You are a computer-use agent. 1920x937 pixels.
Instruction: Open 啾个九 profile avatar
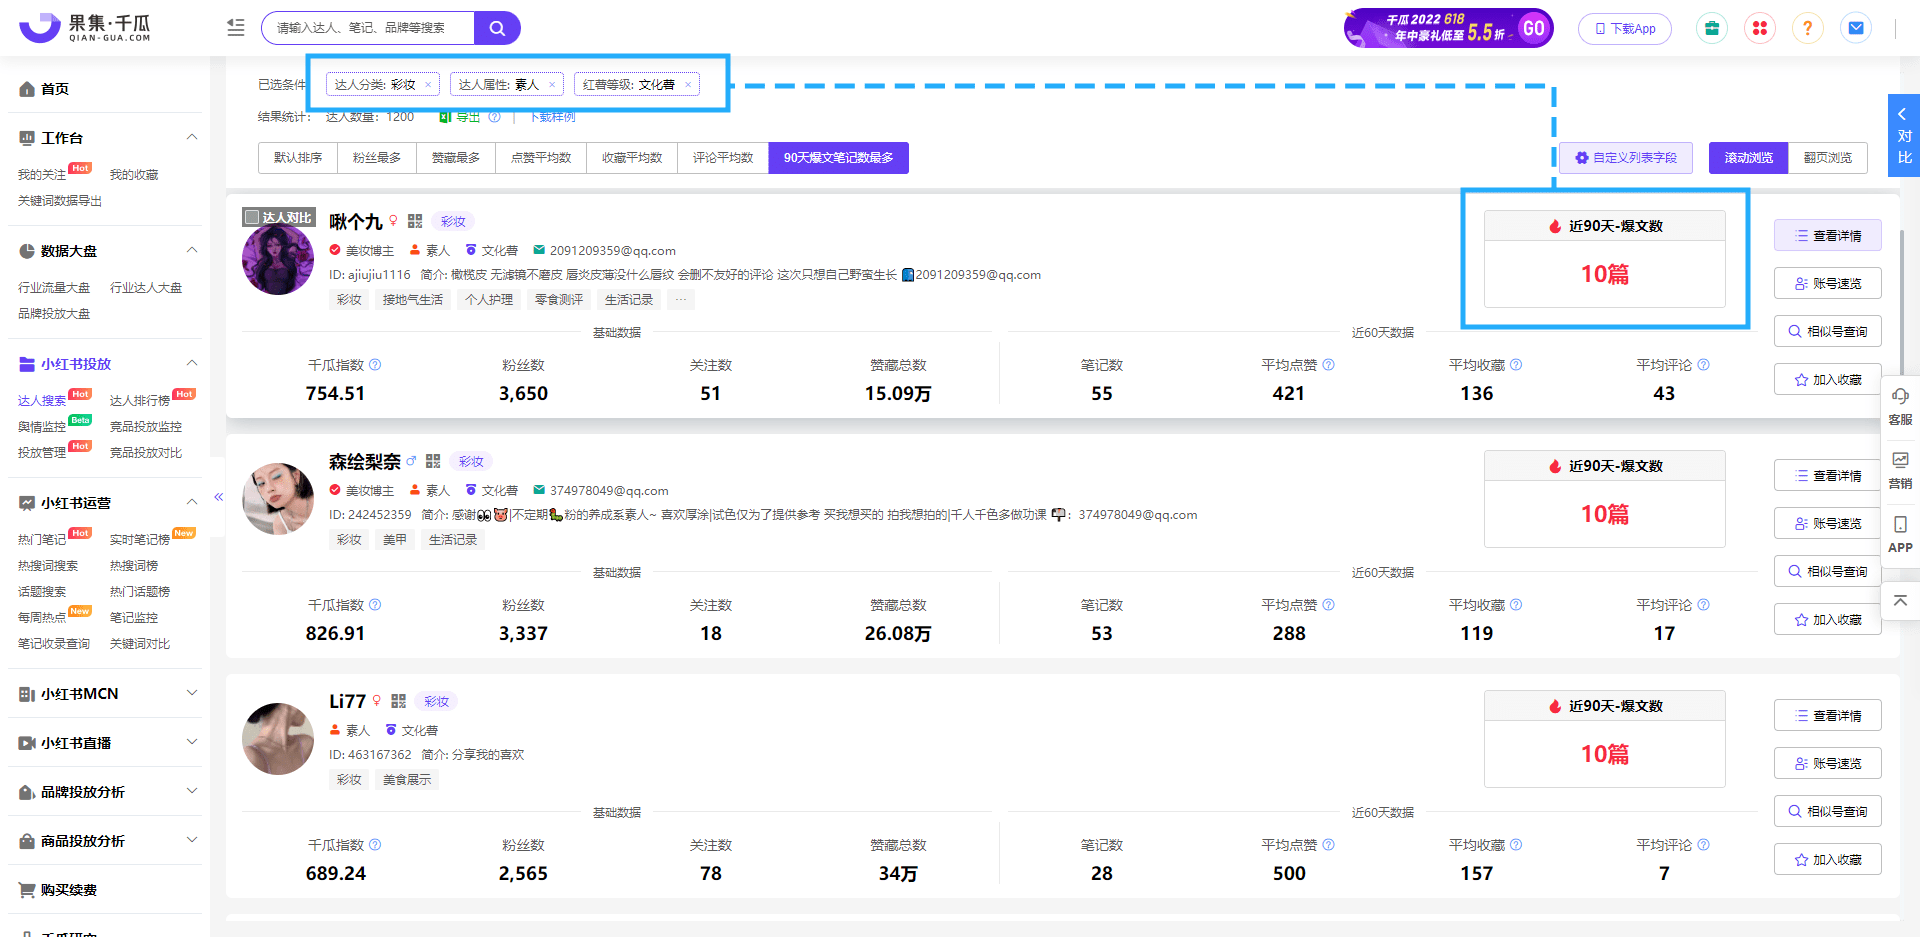coord(278,260)
